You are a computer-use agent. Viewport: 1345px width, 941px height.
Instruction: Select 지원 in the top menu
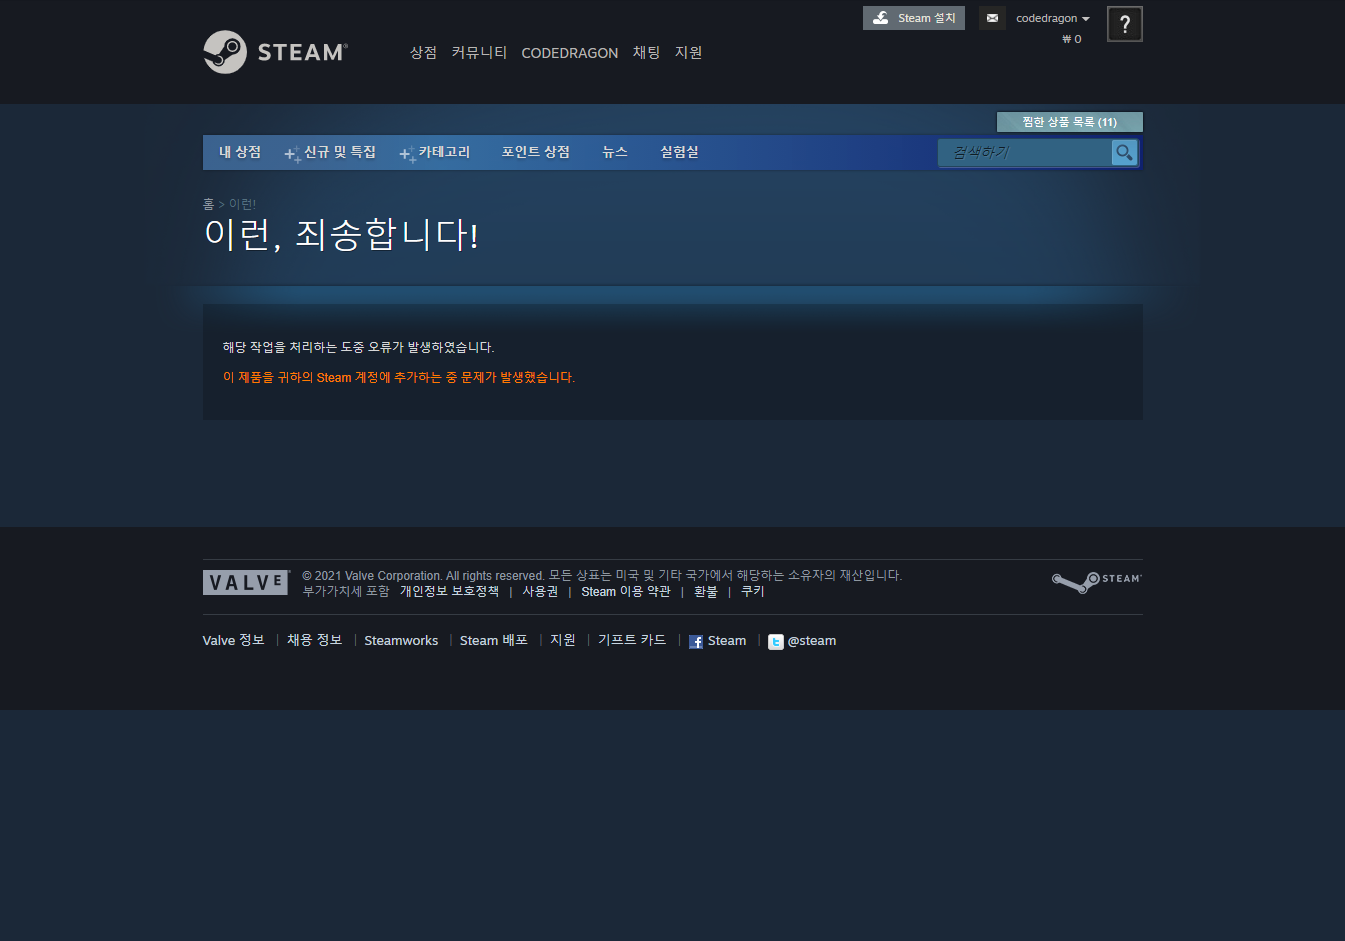click(688, 53)
